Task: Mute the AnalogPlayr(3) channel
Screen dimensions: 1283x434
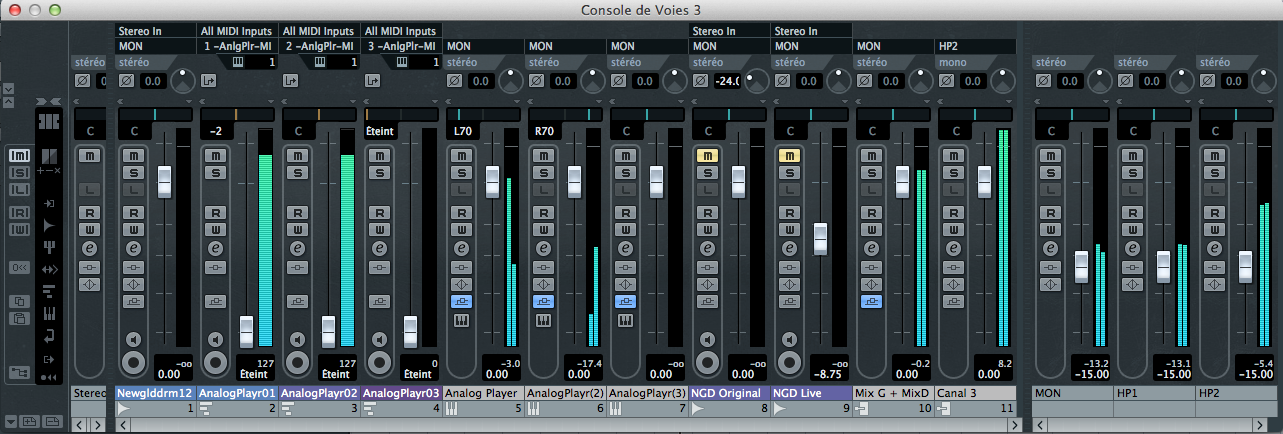Action: pyautogui.click(x=624, y=155)
